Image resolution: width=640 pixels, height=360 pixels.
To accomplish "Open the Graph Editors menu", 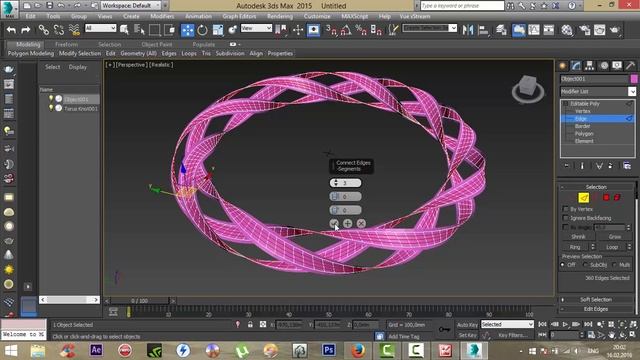I will (x=239, y=16).
